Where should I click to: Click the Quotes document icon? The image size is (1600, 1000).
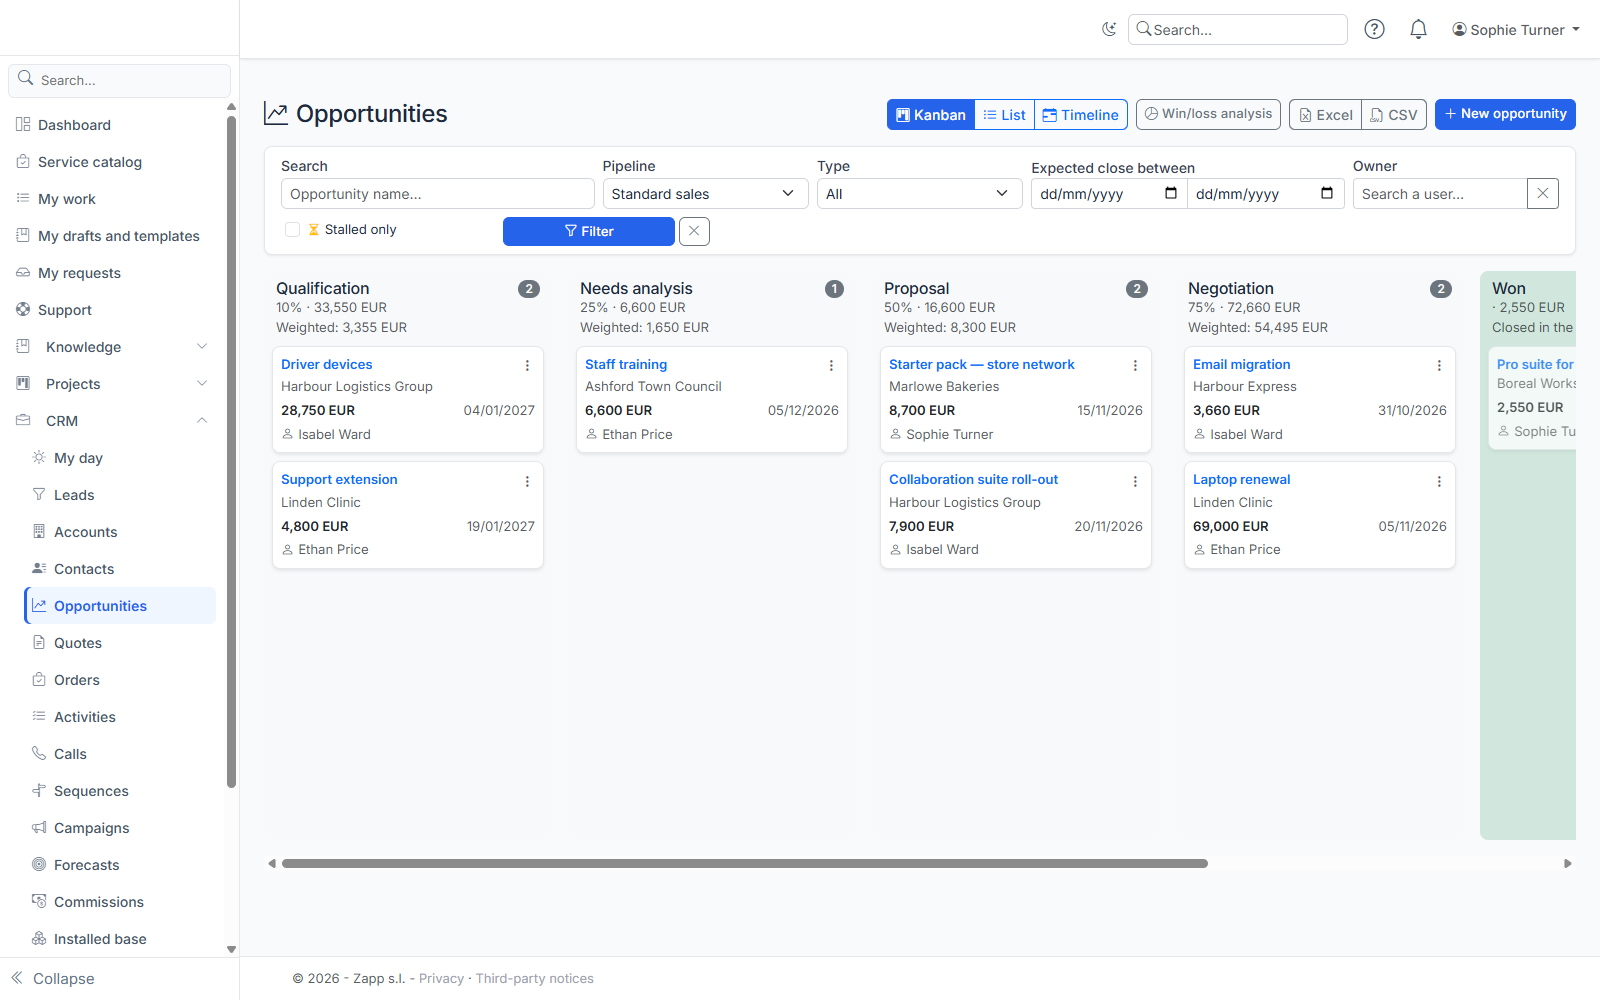(x=39, y=642)
